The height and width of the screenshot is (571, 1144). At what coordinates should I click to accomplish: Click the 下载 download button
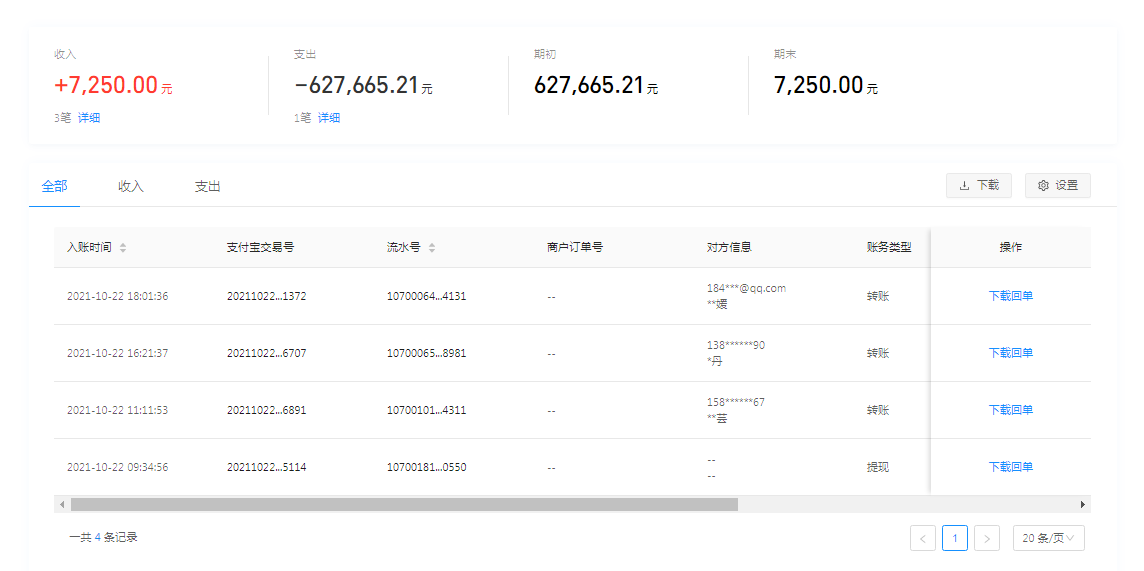click(978, 185)
